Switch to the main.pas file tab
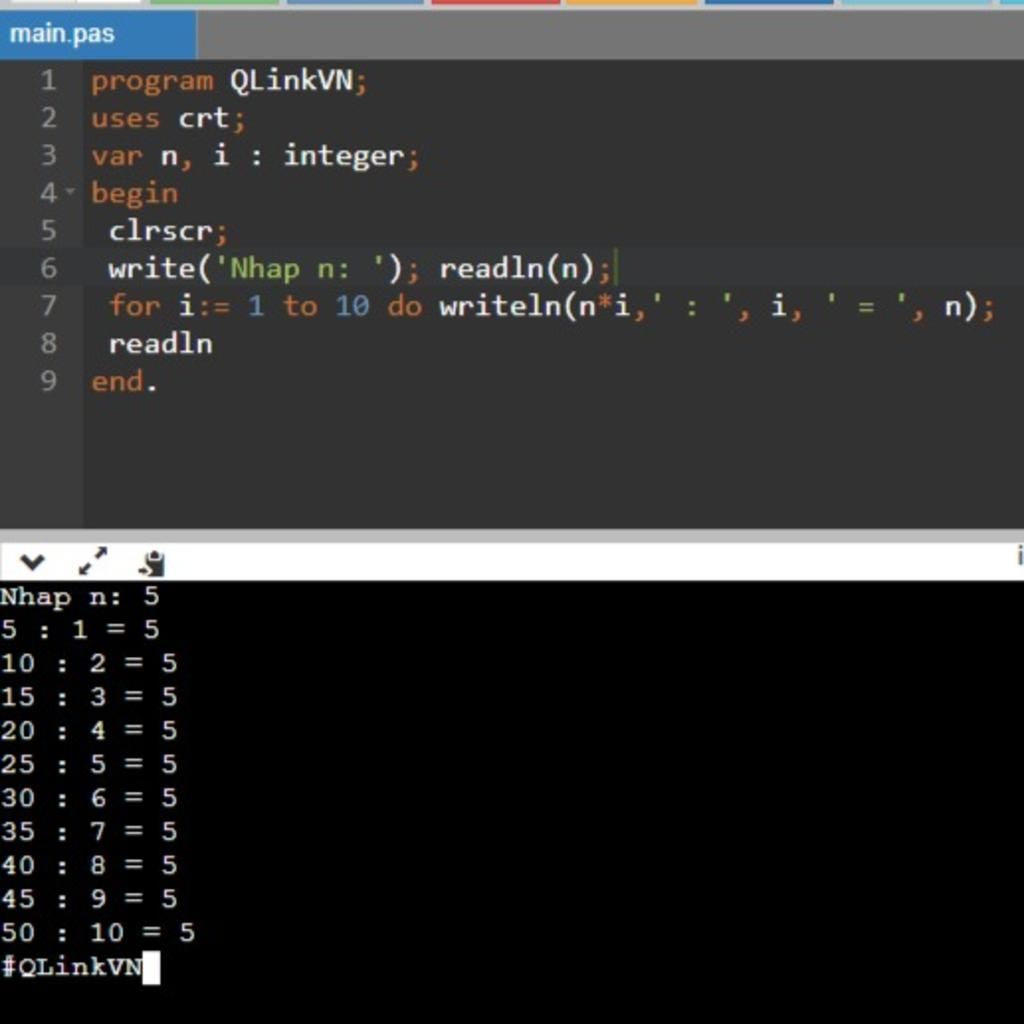1024x1024 pixels. [x=98, y=34]
